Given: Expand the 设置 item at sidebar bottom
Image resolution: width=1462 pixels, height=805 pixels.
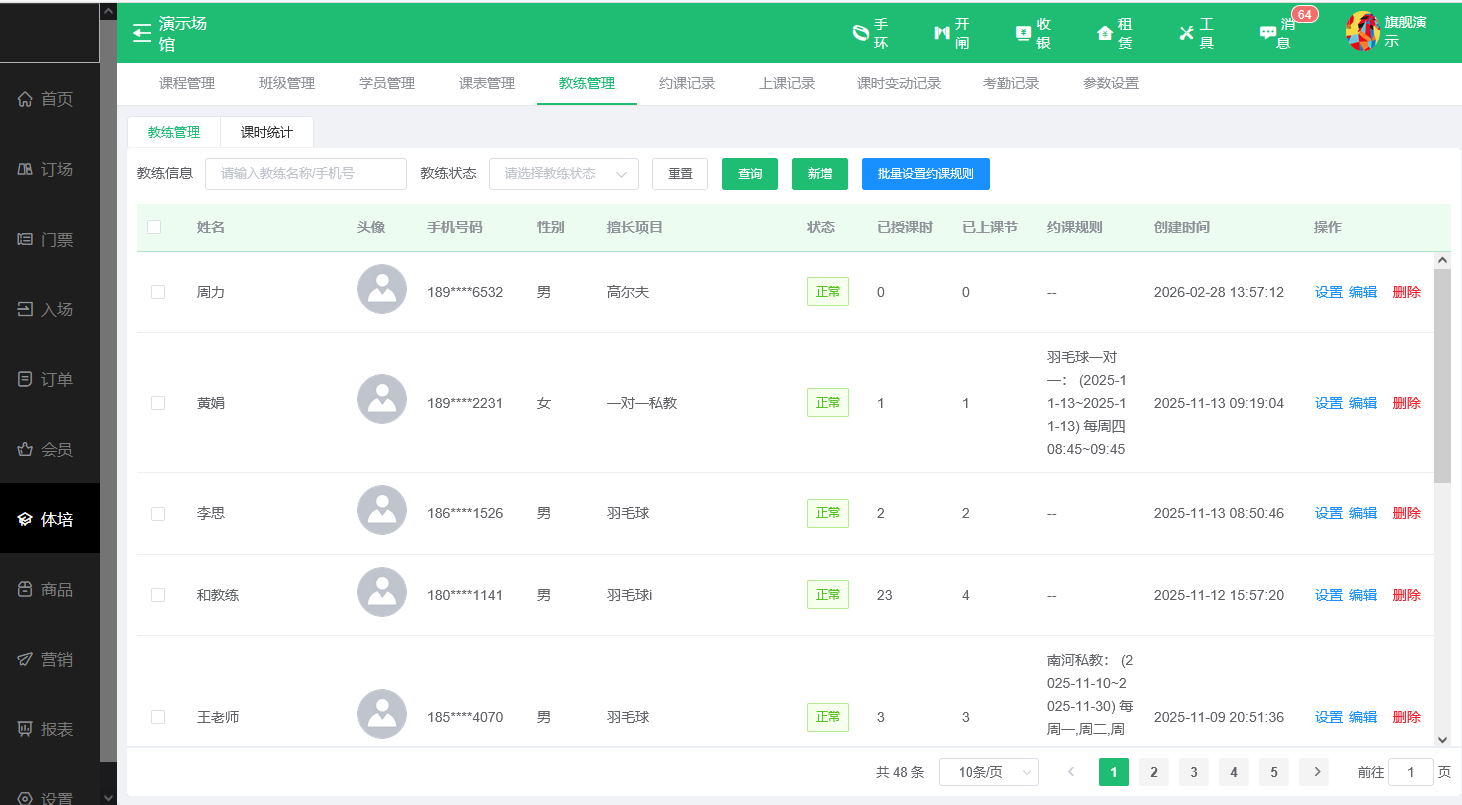Looking at the screenshot, I should (50, 795).
